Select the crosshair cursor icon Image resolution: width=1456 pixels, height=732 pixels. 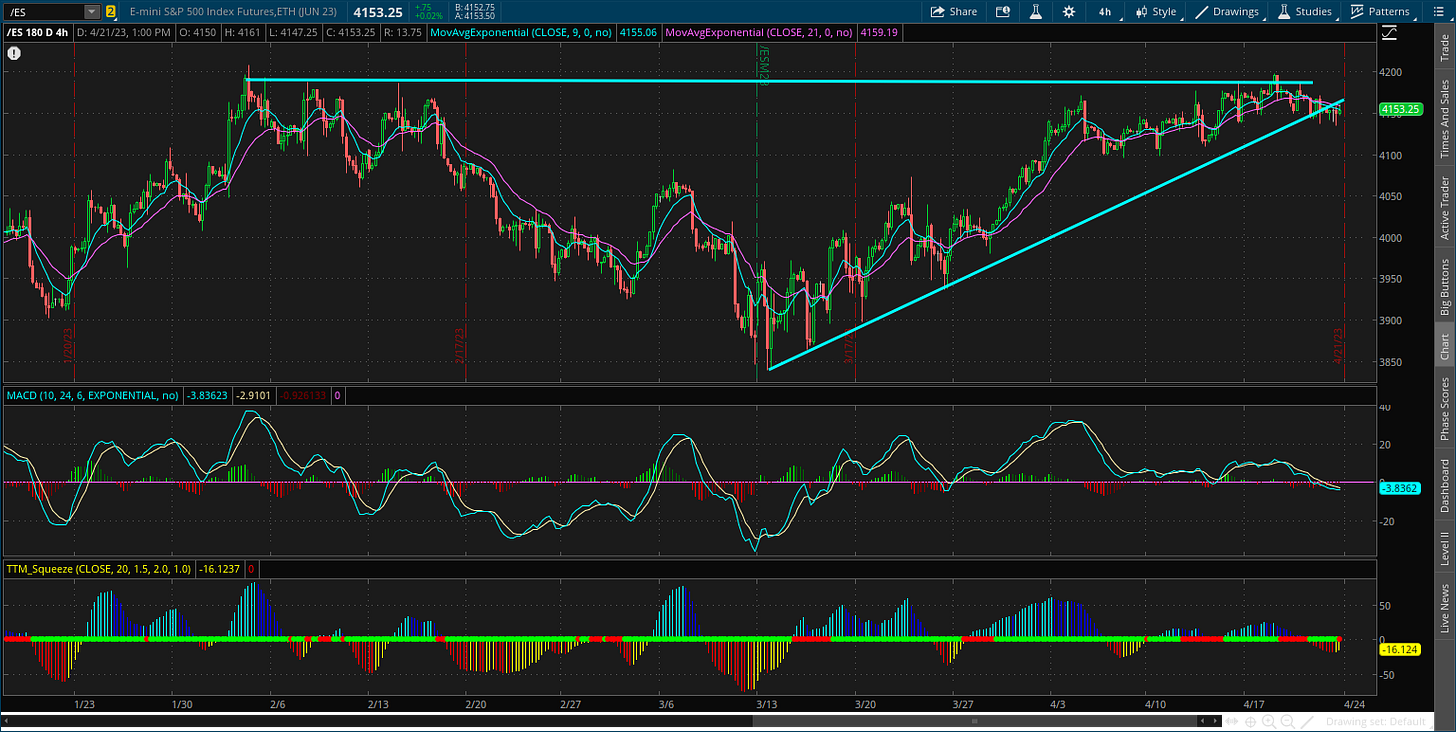[x=1251, y=721]
